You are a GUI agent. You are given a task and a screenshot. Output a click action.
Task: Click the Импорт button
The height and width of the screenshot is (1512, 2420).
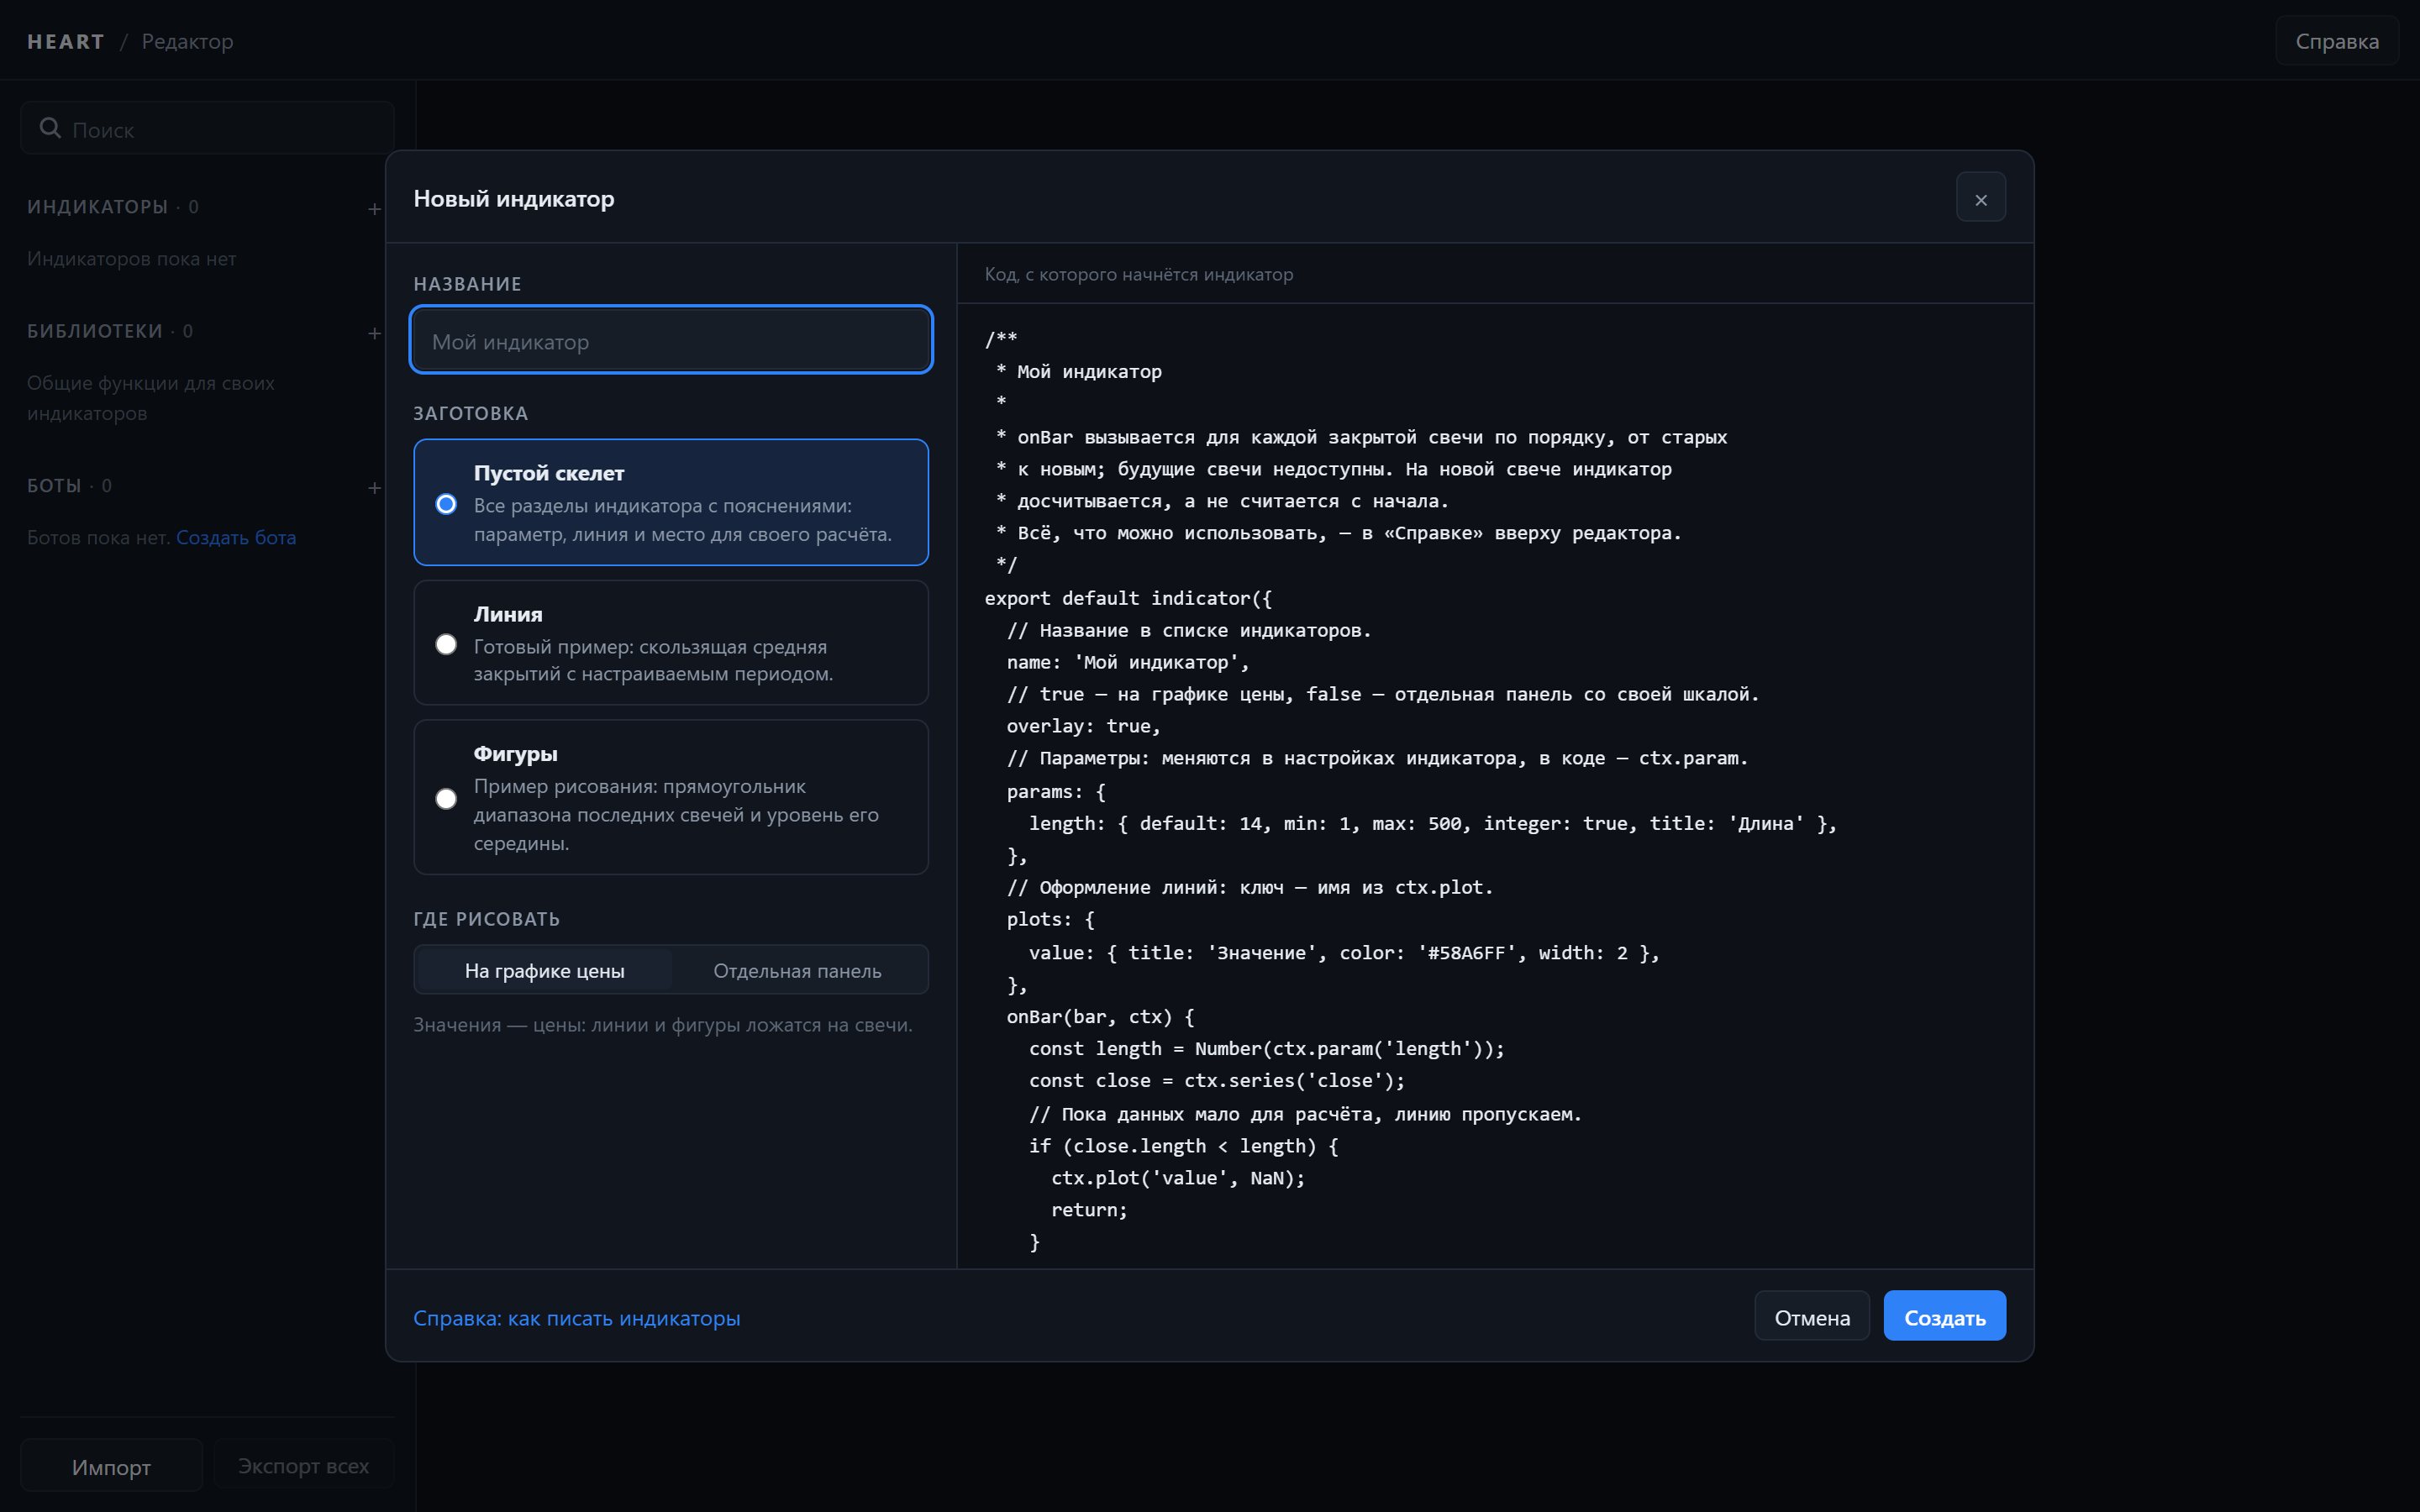[x=111, y=1466]
